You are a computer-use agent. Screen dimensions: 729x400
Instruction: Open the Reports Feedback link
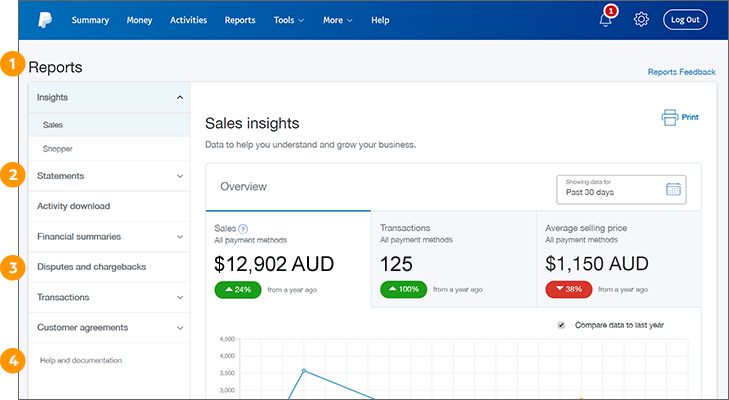pyautogui.click(x=681, y=72)
